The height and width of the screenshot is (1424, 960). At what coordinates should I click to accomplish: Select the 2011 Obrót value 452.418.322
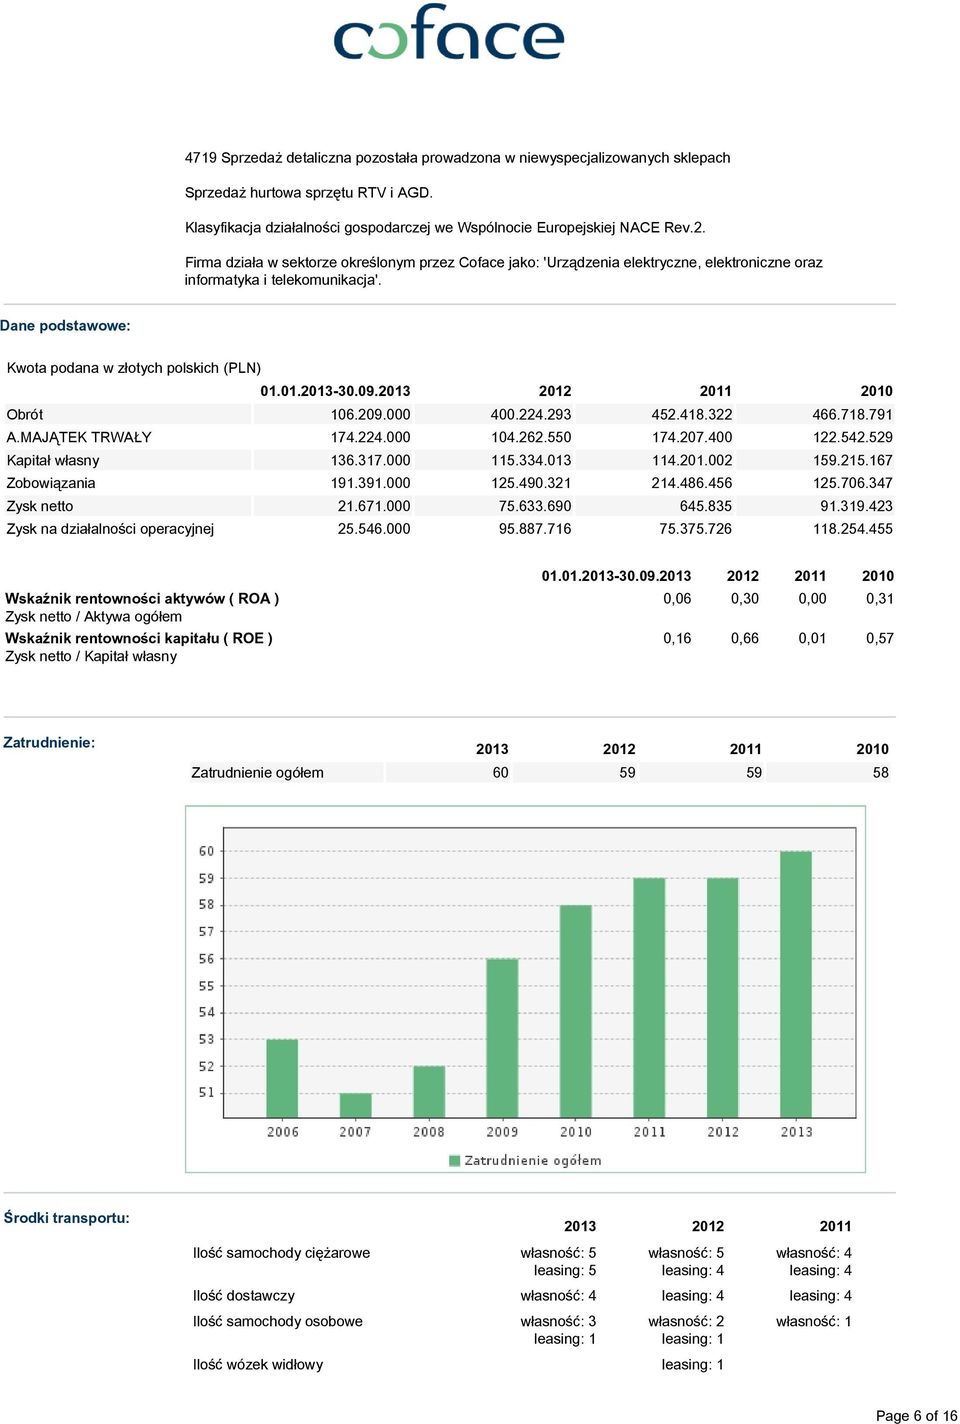[x=692, y=414]
